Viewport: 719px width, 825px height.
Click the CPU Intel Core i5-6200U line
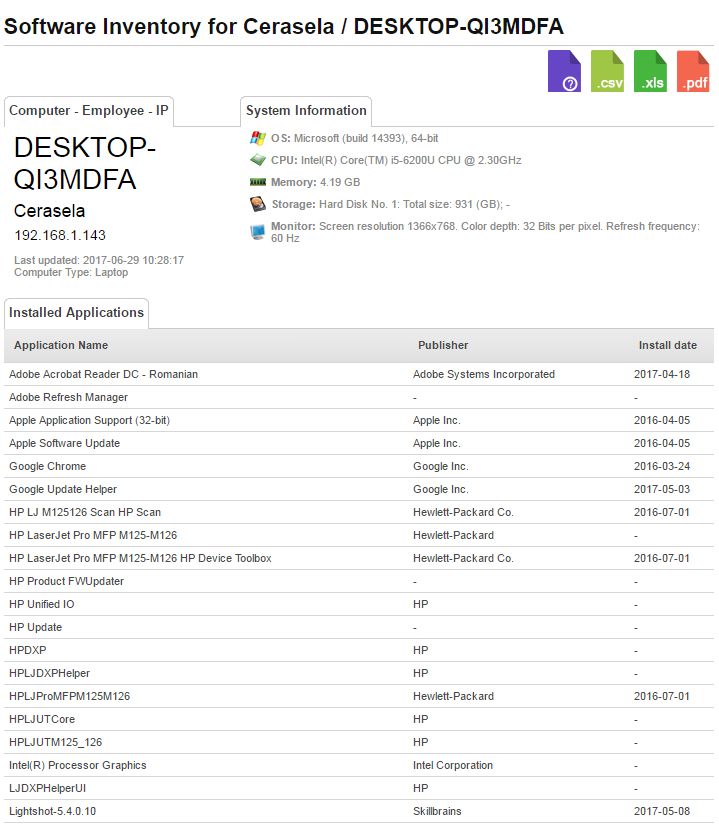(396, 160)
